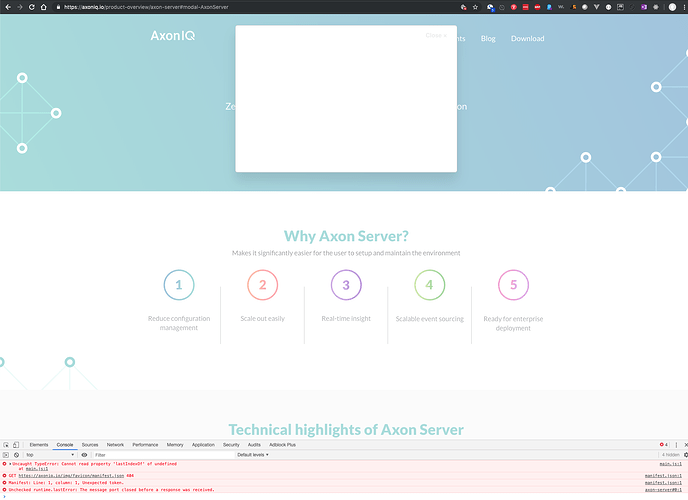Bookmark this page with the star icon
Screen dimensions: 688x500
click(475, 7)
